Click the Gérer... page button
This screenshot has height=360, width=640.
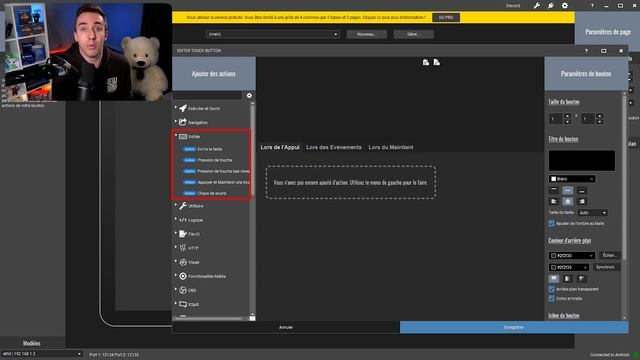[x=413, y=34]
